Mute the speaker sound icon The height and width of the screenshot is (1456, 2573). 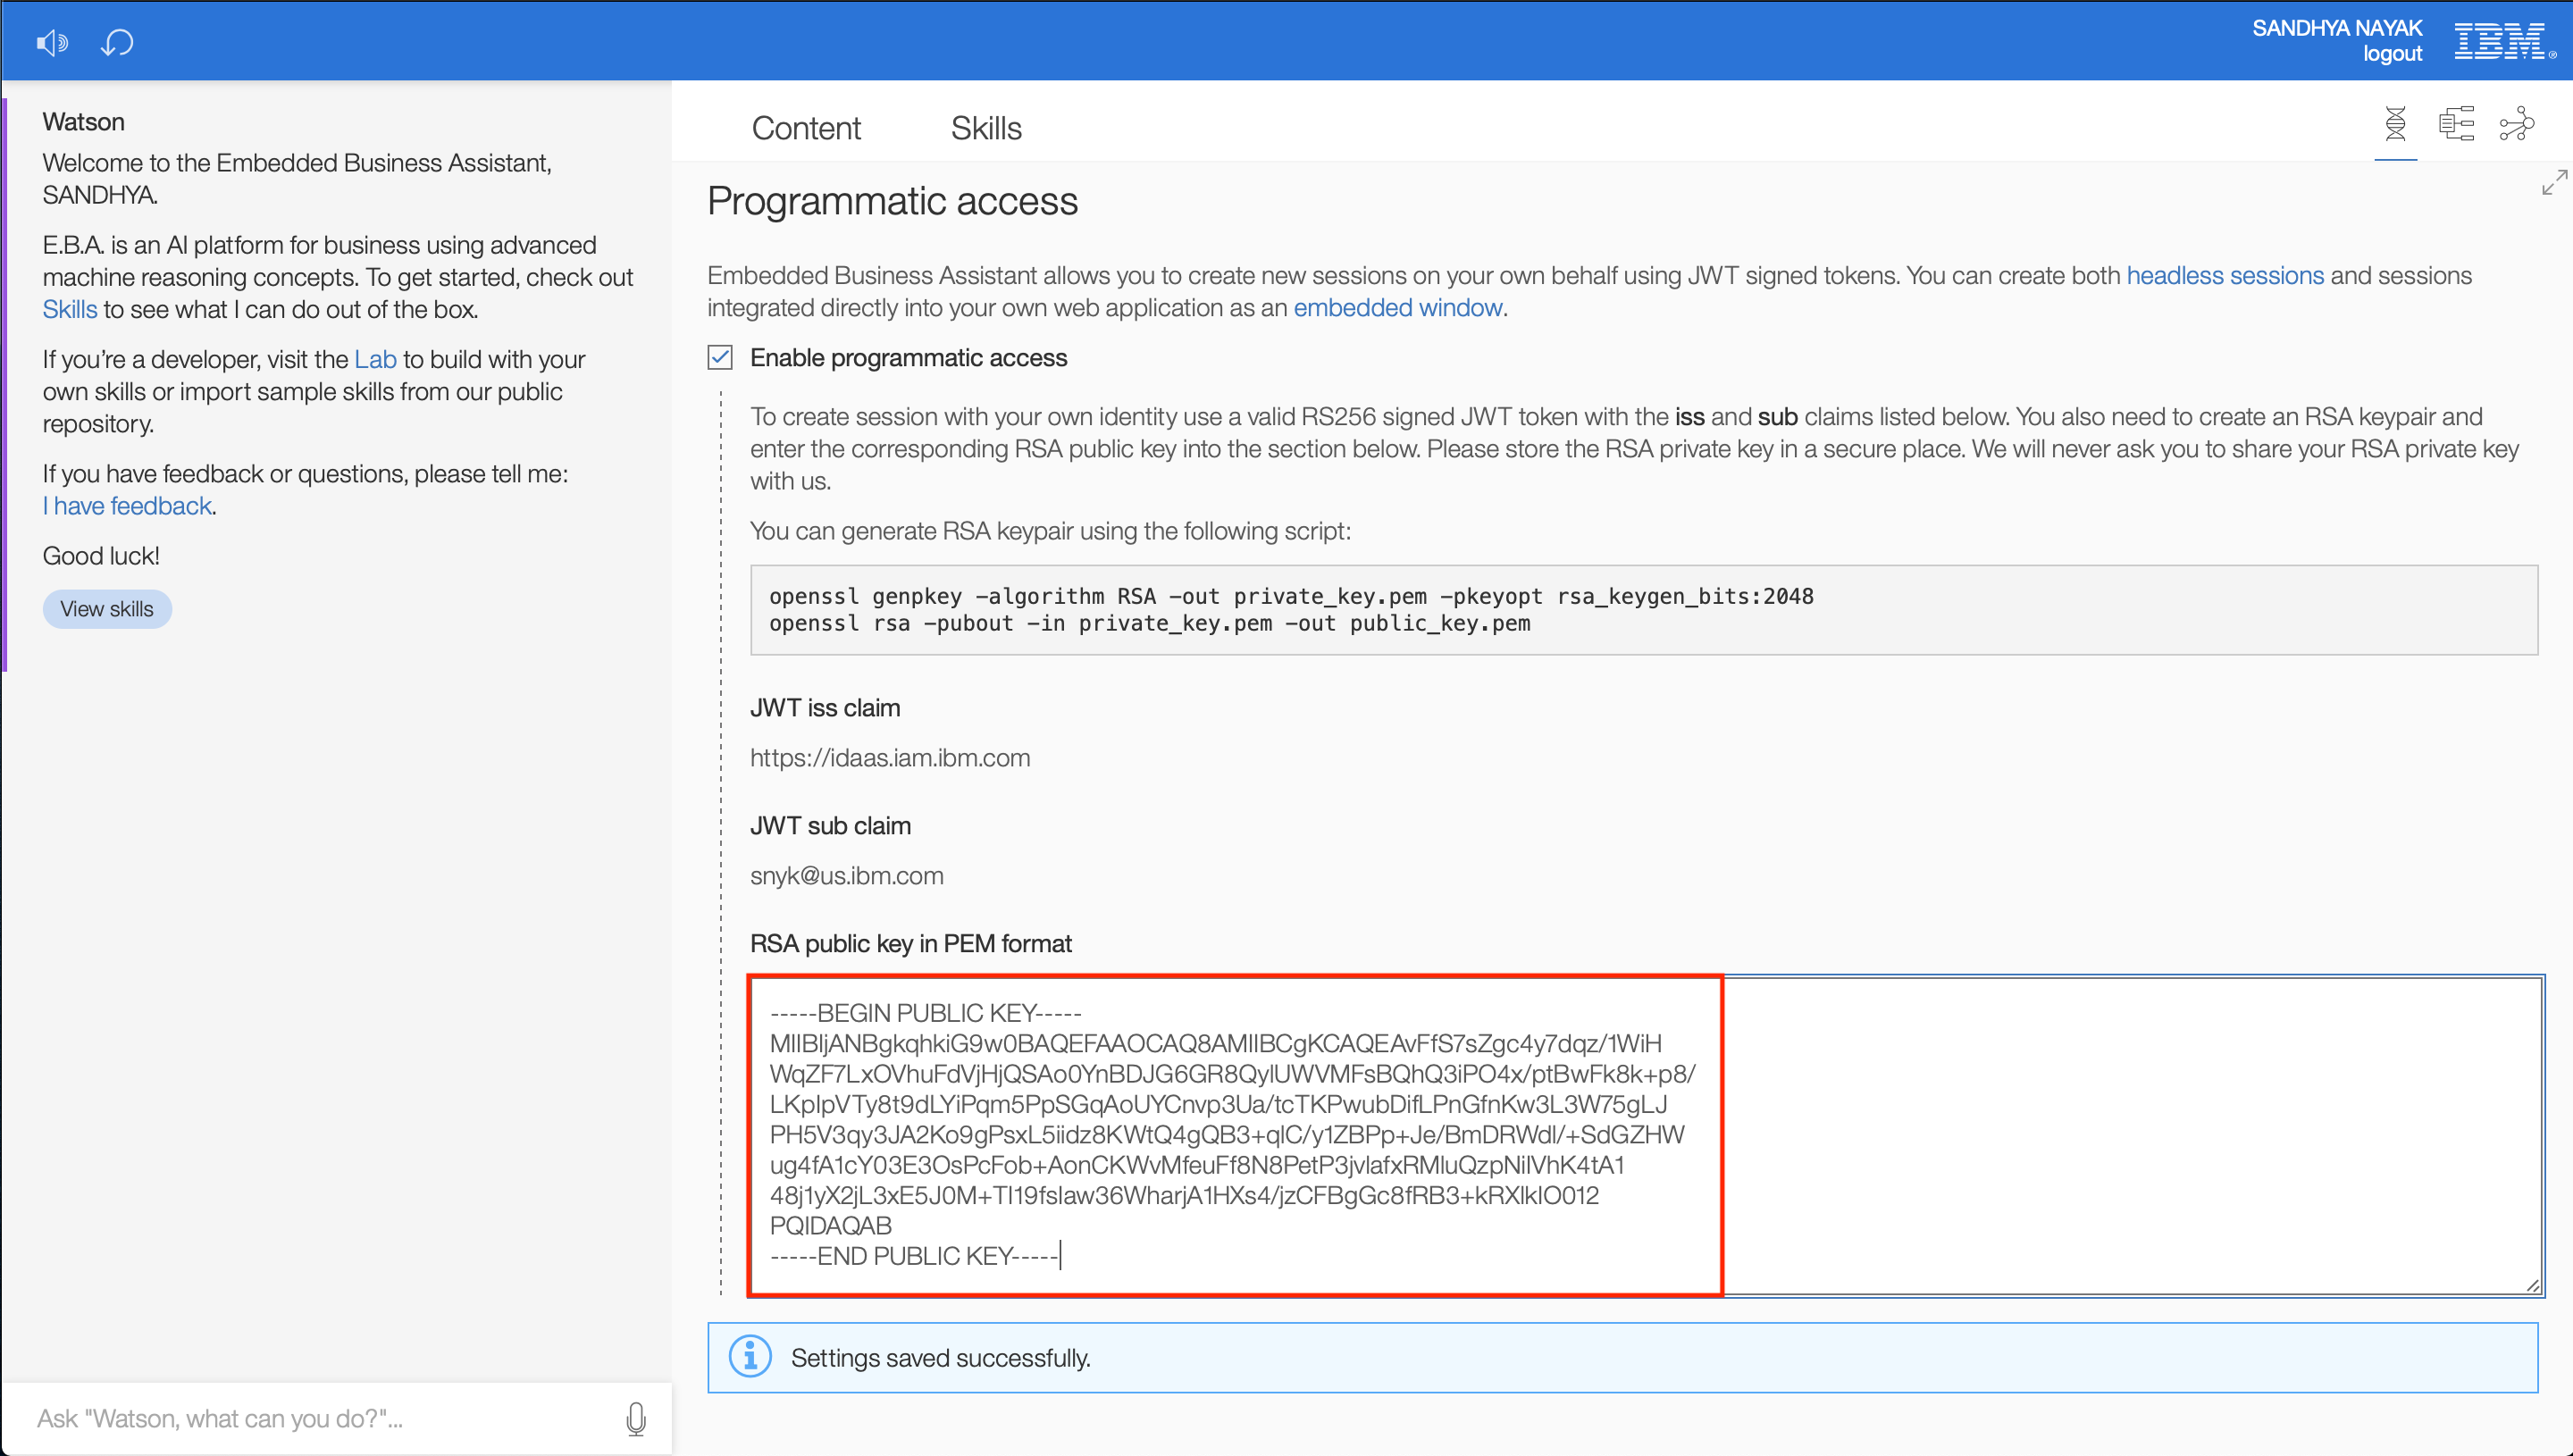(x=52, y=43)
